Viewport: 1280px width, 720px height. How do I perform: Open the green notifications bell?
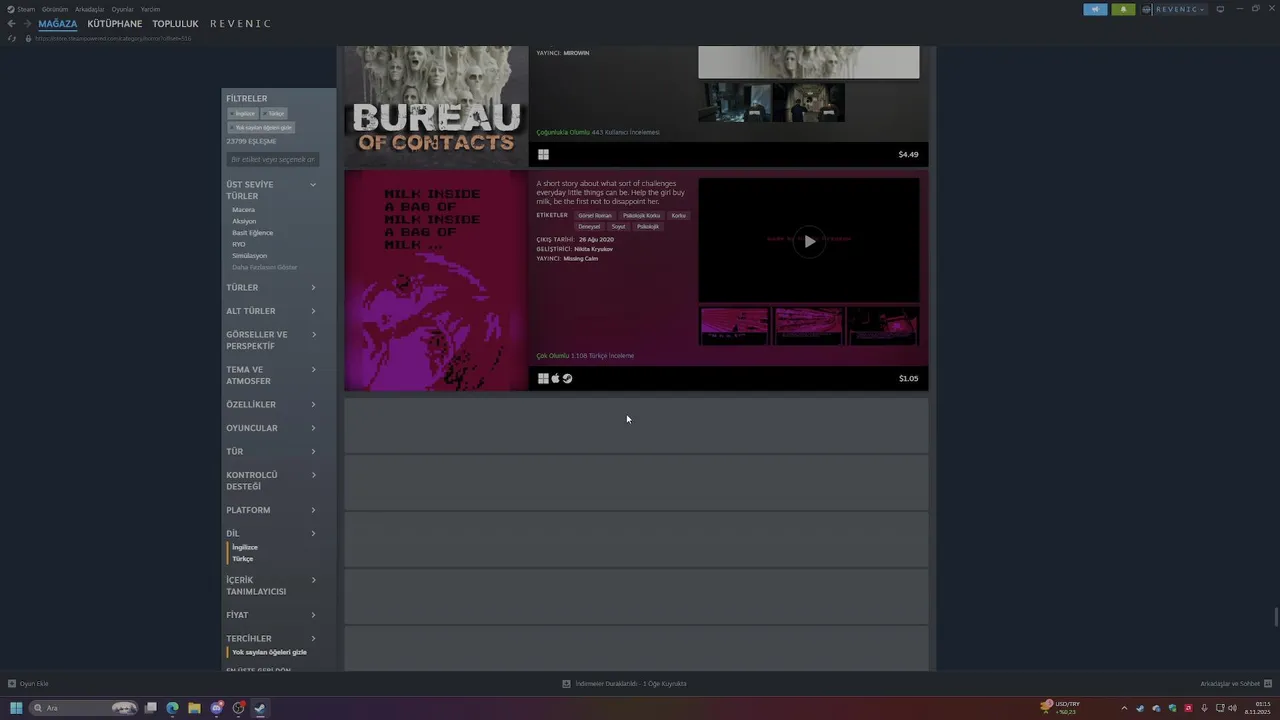1123,9
